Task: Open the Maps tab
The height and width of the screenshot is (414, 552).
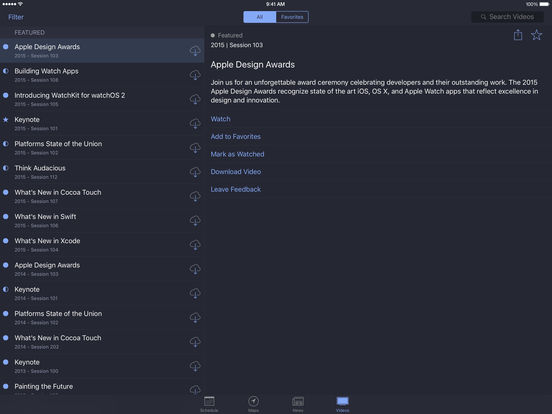Action: [x=253, y=404]
